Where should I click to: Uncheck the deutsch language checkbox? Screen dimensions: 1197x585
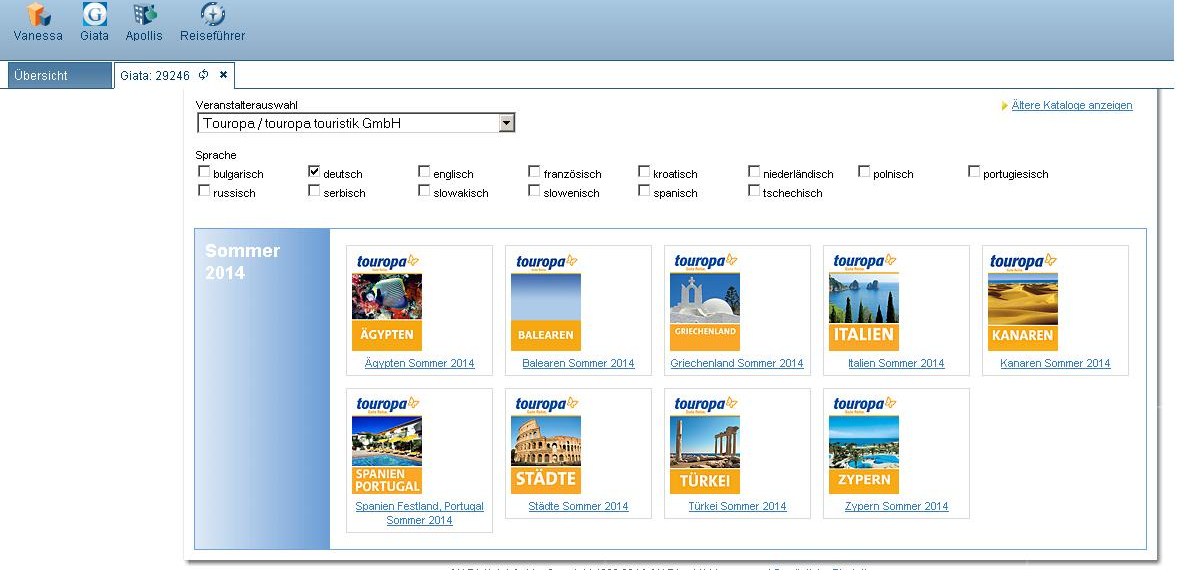tap(314, 172)
